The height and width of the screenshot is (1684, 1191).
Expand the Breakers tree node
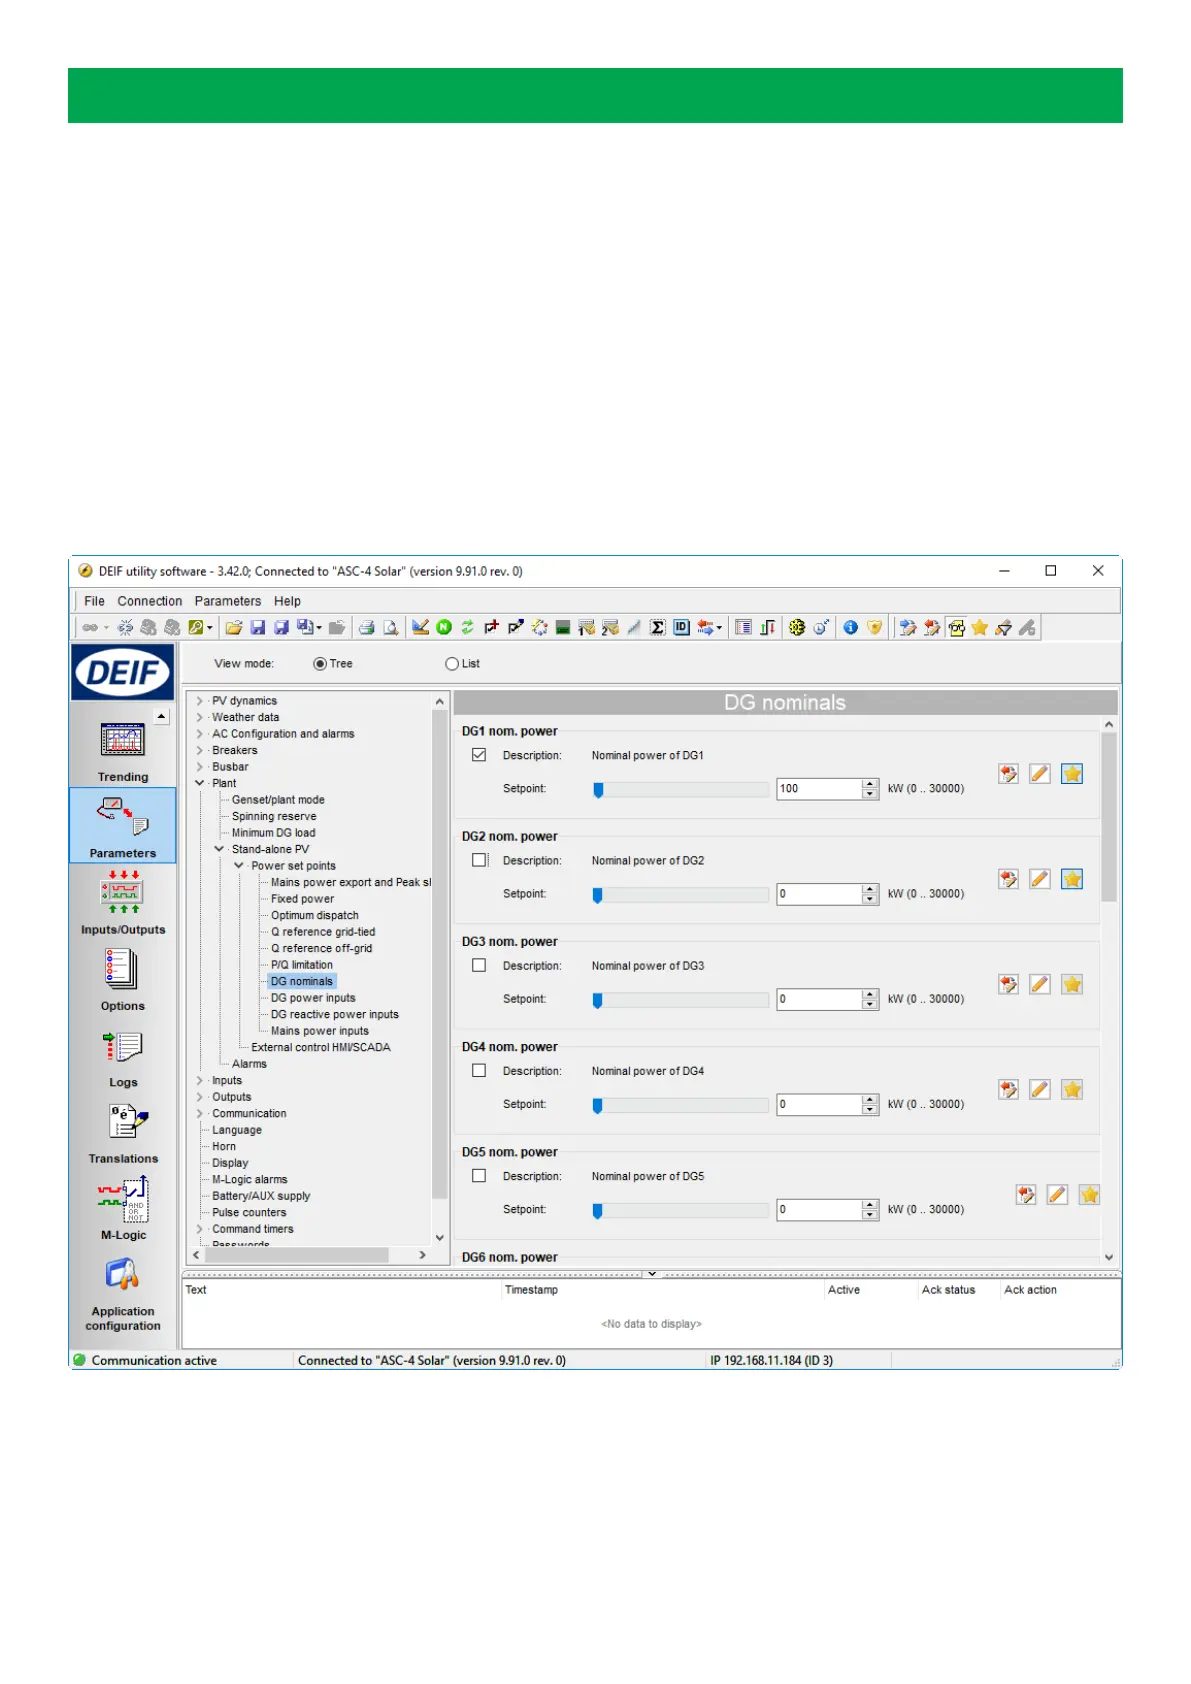click(200, 750)
